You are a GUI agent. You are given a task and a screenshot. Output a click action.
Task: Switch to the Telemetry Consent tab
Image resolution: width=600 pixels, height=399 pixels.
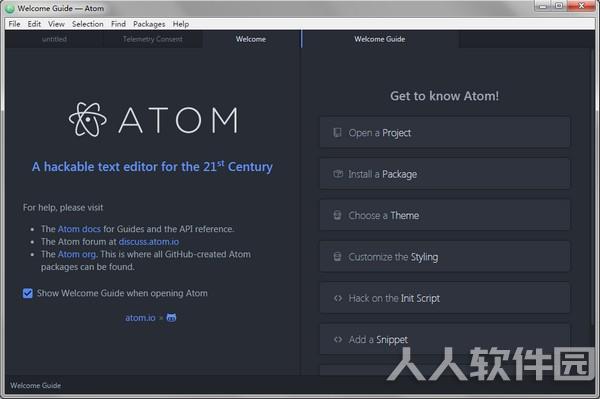[x=153, y=39]
